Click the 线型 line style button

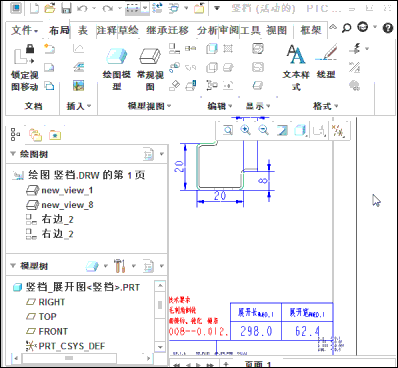pos(326,62)
